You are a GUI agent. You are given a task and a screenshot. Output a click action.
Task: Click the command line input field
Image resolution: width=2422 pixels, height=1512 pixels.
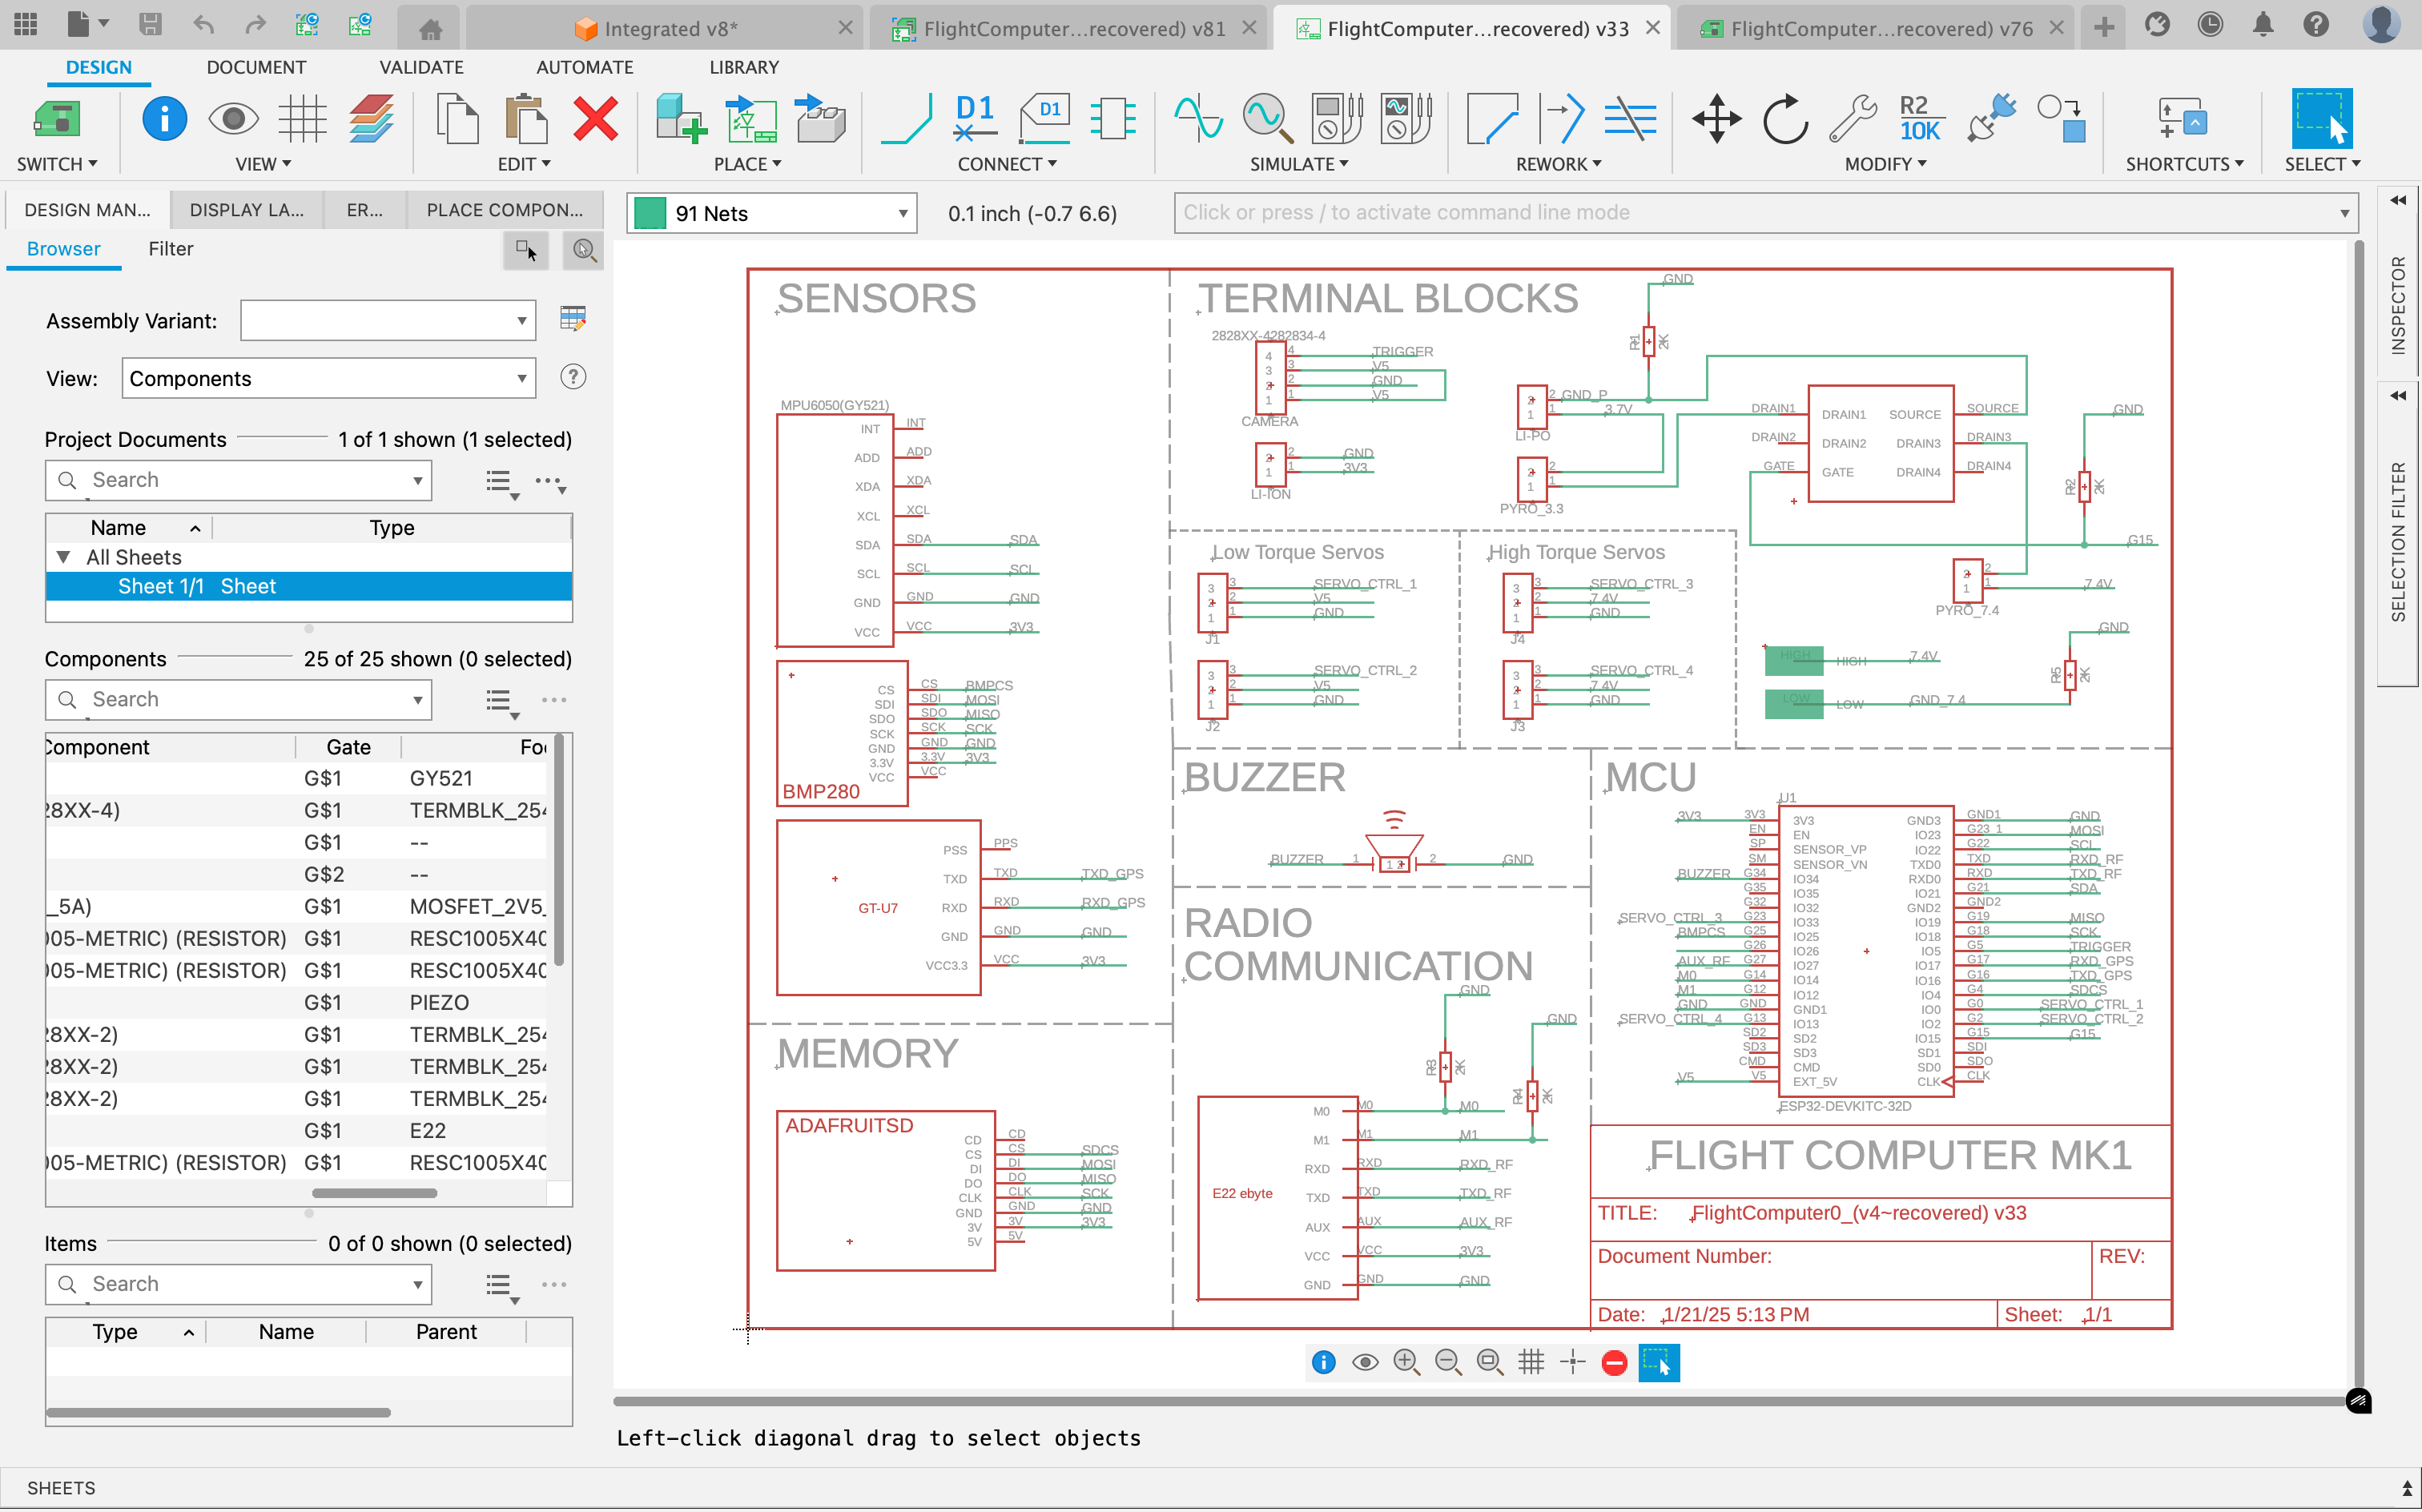pyautogui.click(x=1756, y=213)
